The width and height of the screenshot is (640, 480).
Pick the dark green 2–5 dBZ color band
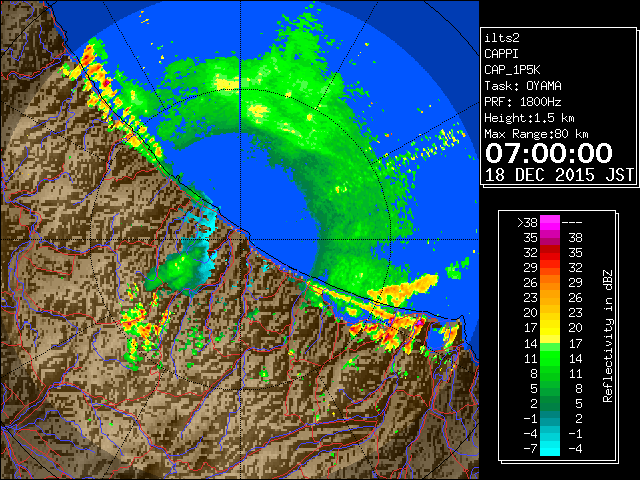550,403
